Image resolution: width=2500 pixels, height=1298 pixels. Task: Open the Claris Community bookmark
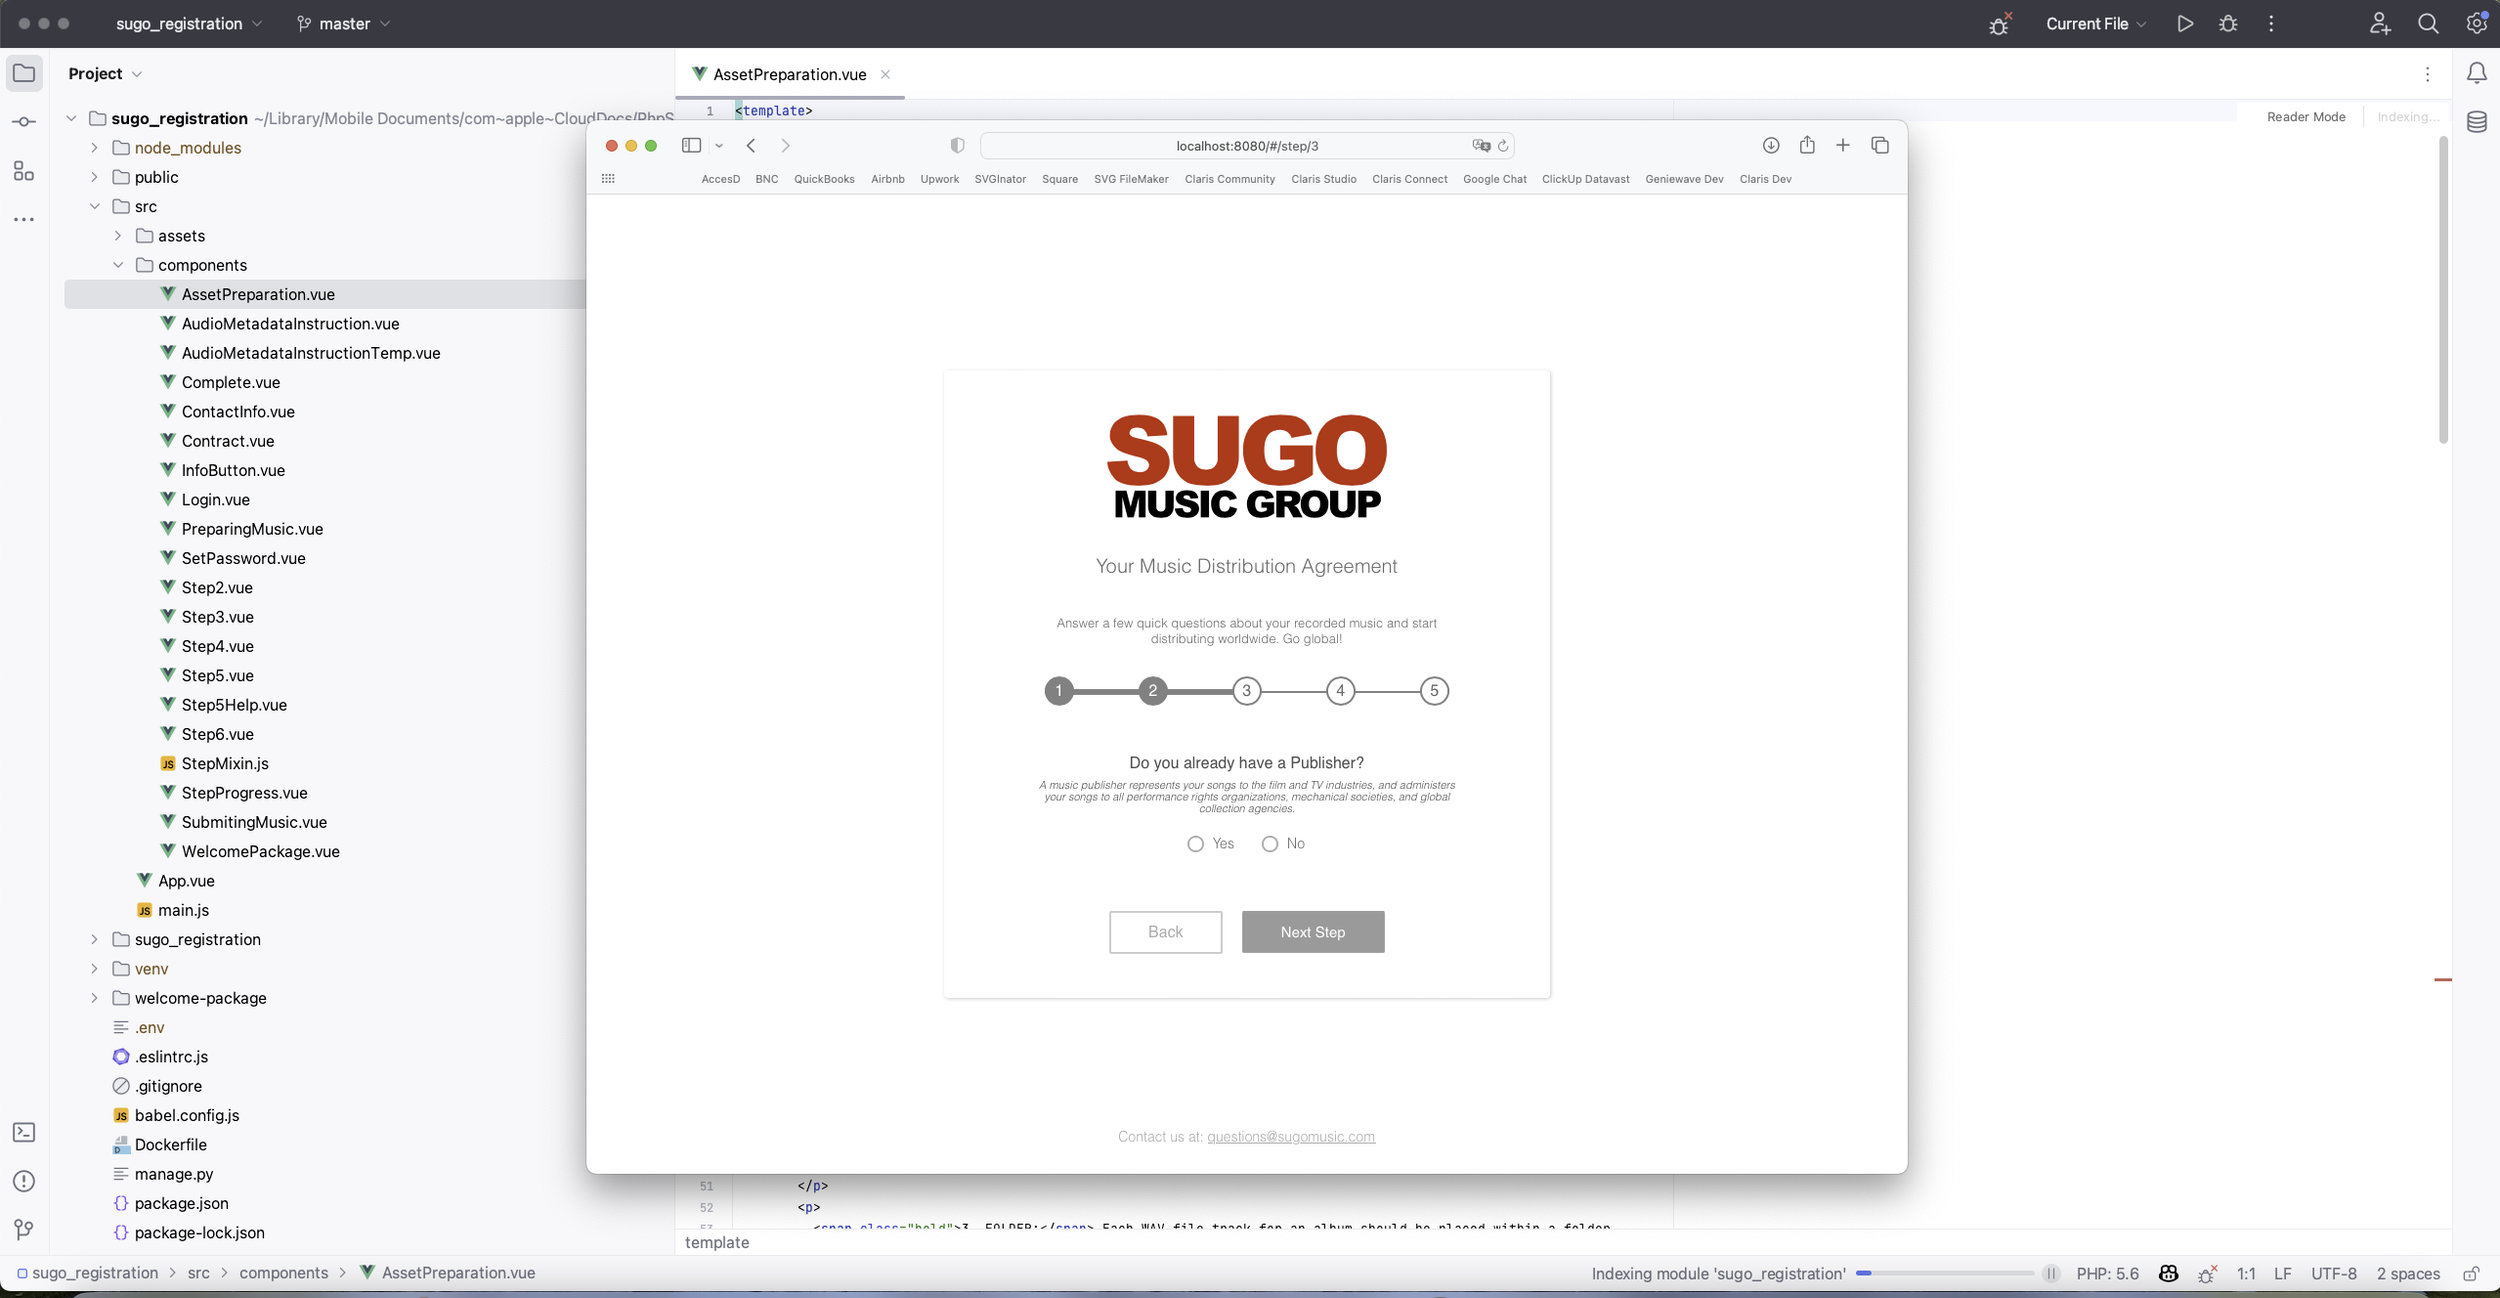point(1229,179)
